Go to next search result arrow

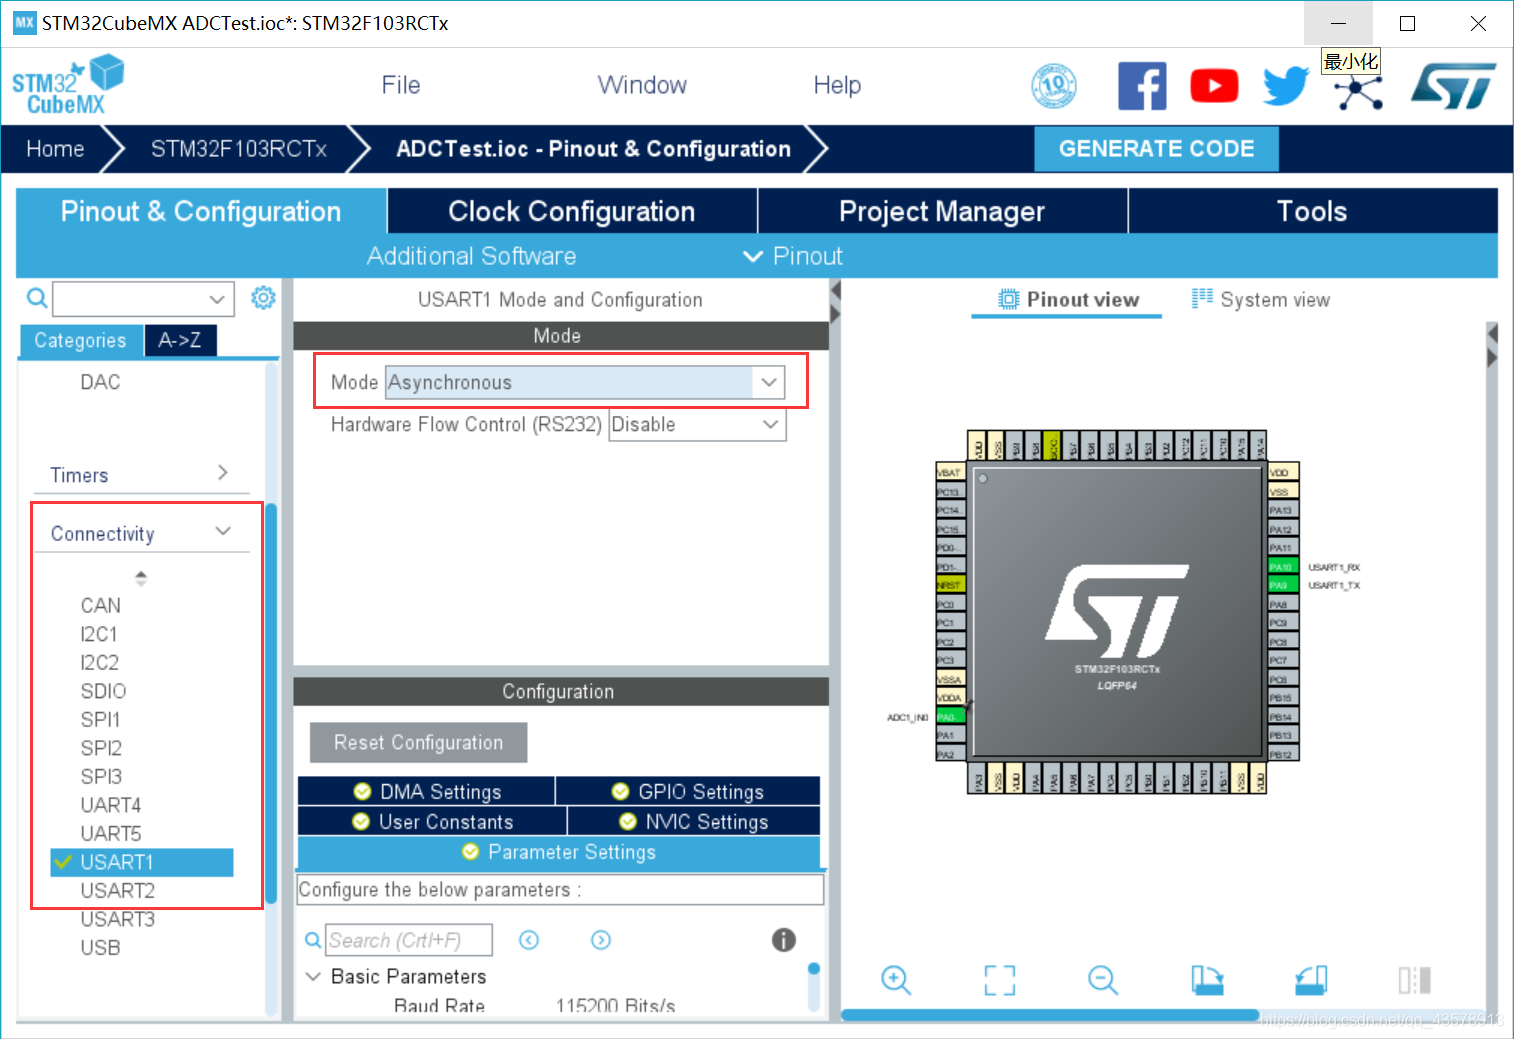click(601, 940)
